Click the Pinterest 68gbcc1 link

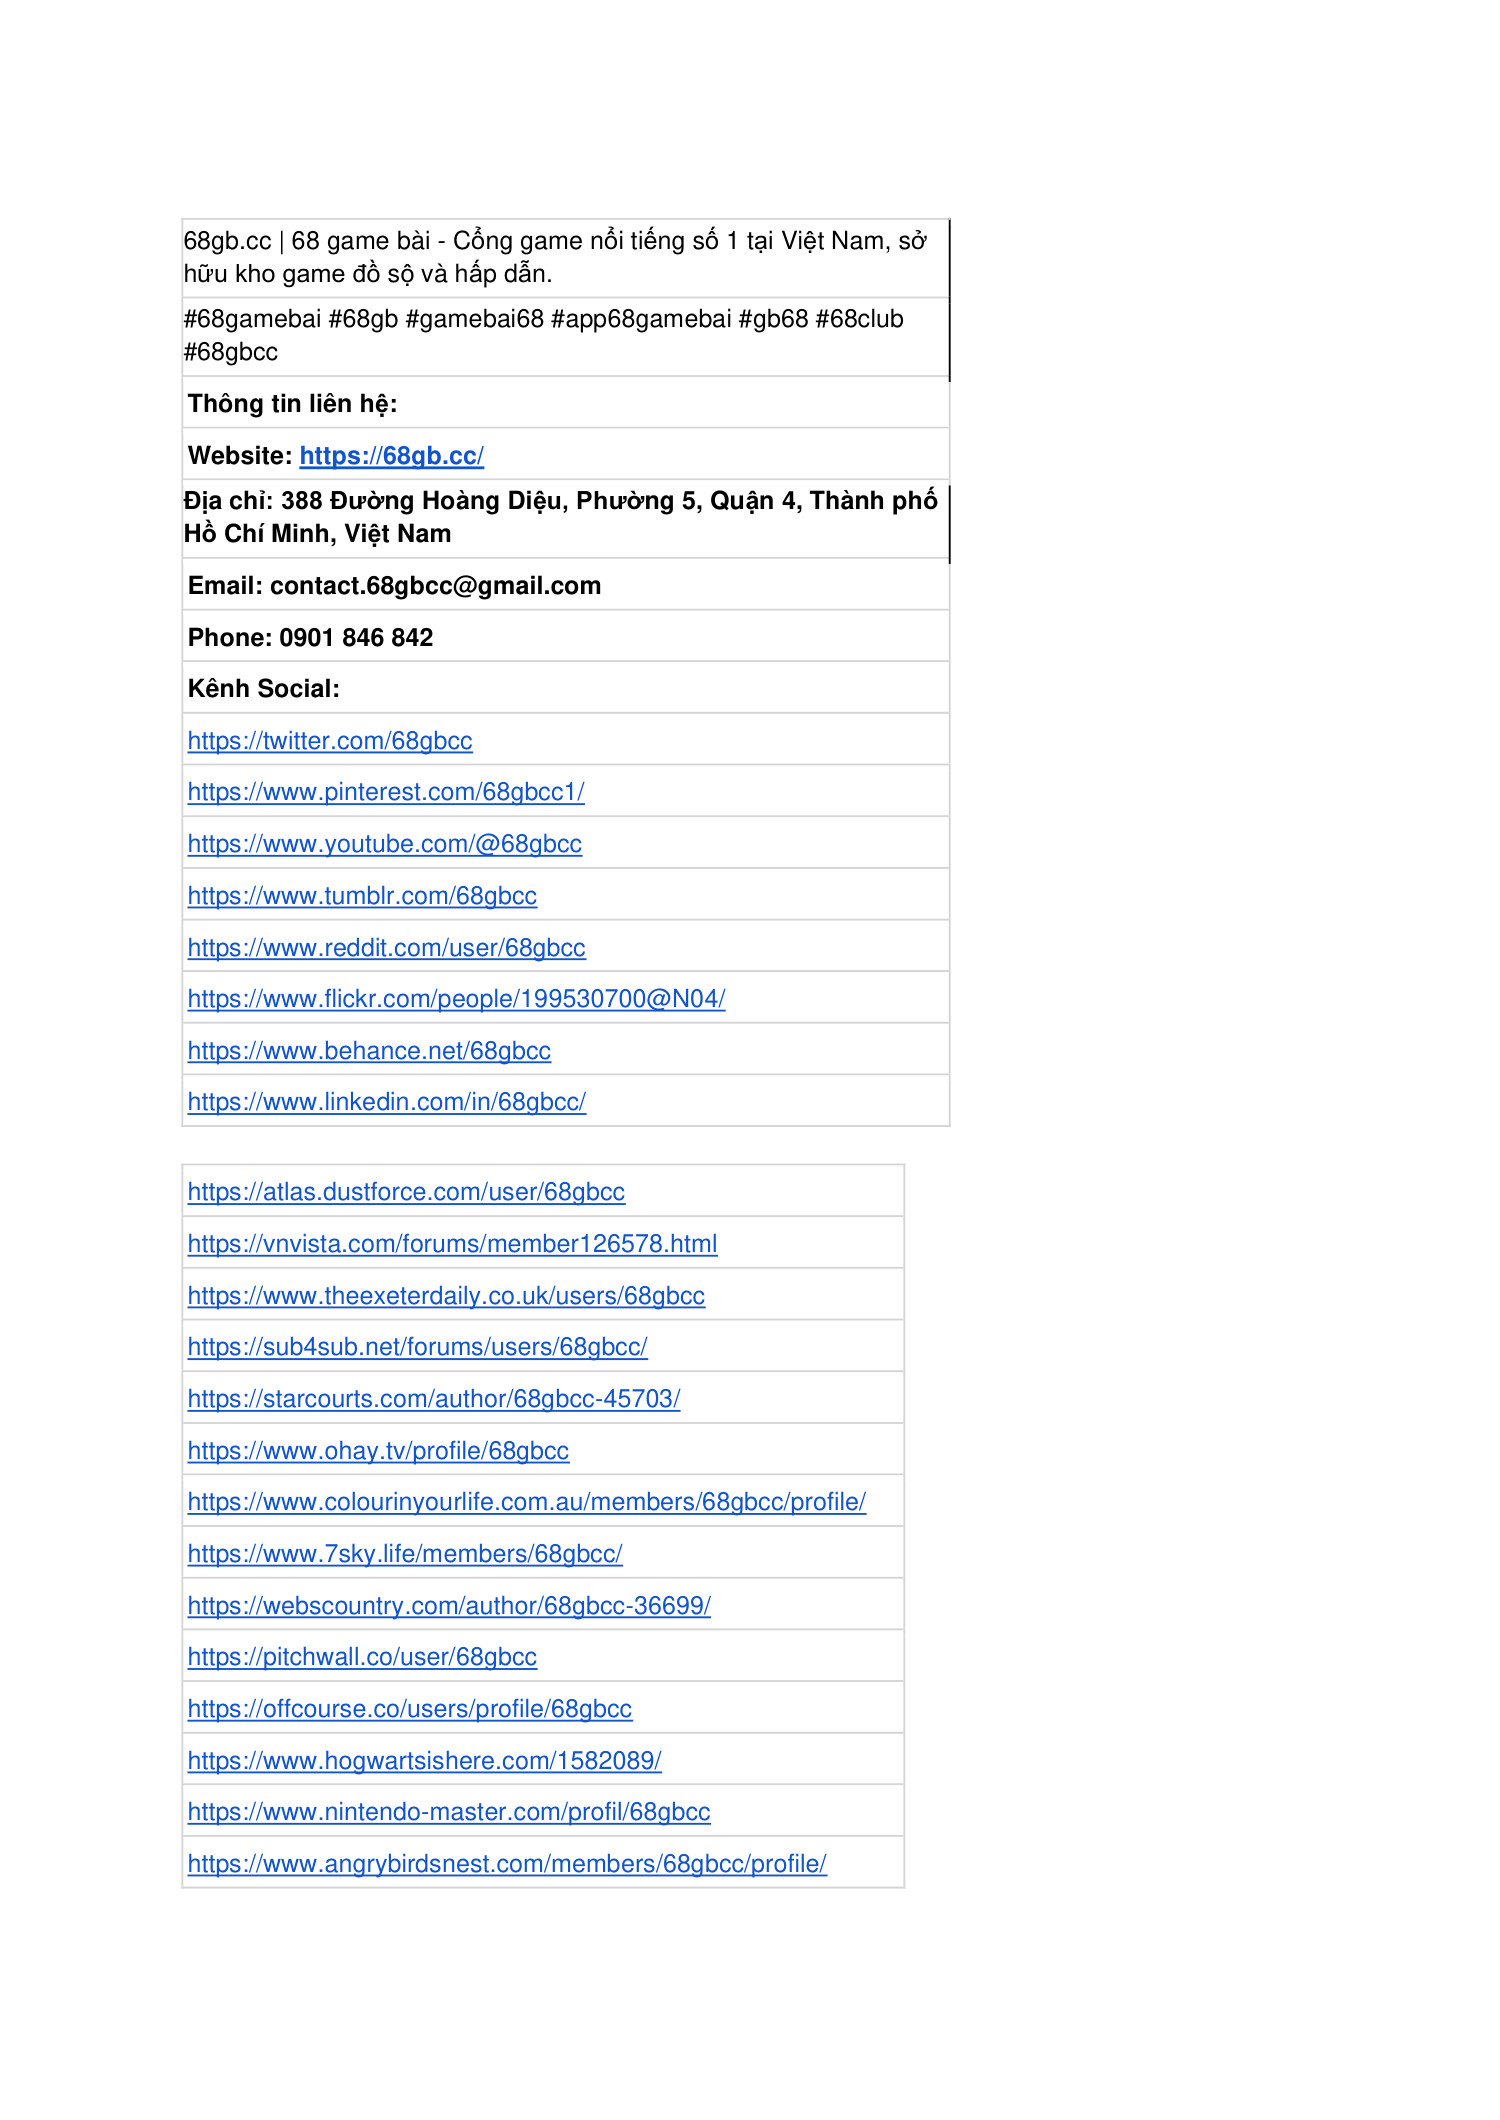click(x=386, y=792)
